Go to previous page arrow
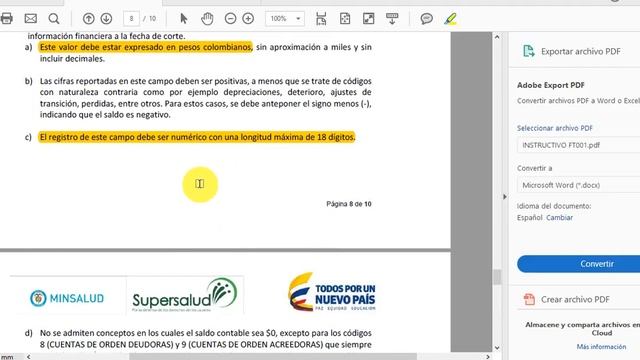Image resolution: width=640 pixels, height=360 pixels. 89,18
